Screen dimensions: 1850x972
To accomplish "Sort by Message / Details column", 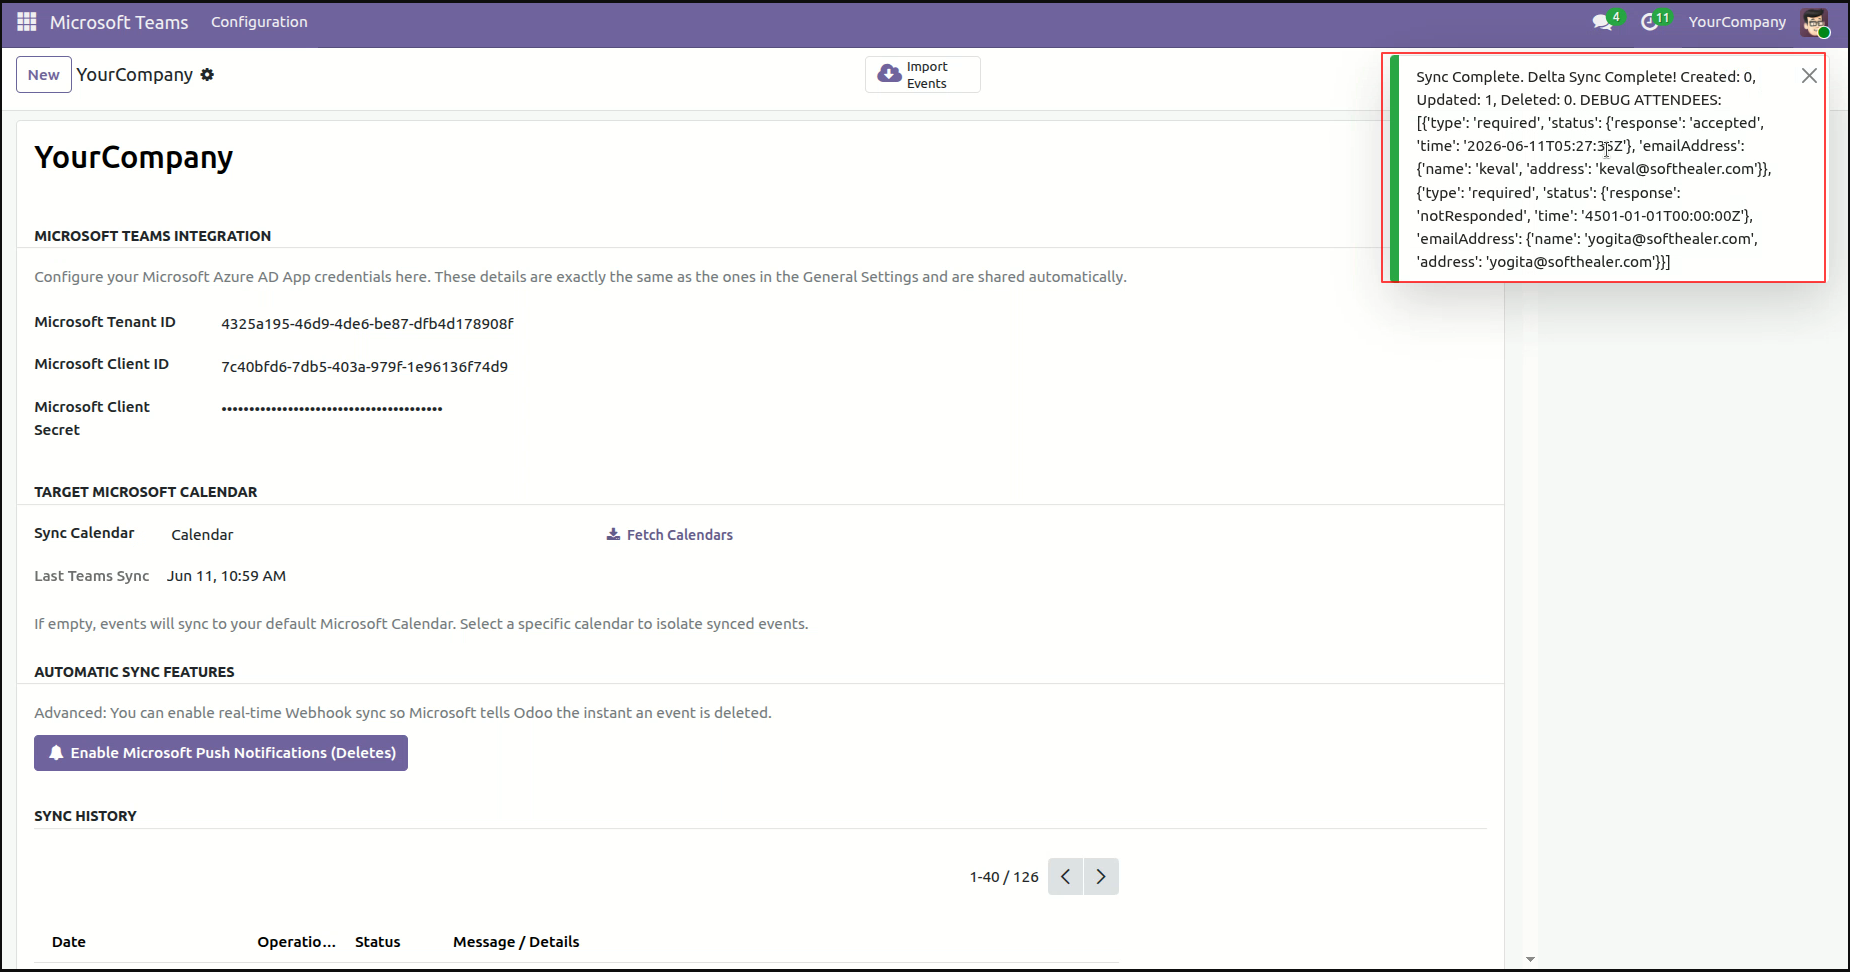I will point(516,942).
